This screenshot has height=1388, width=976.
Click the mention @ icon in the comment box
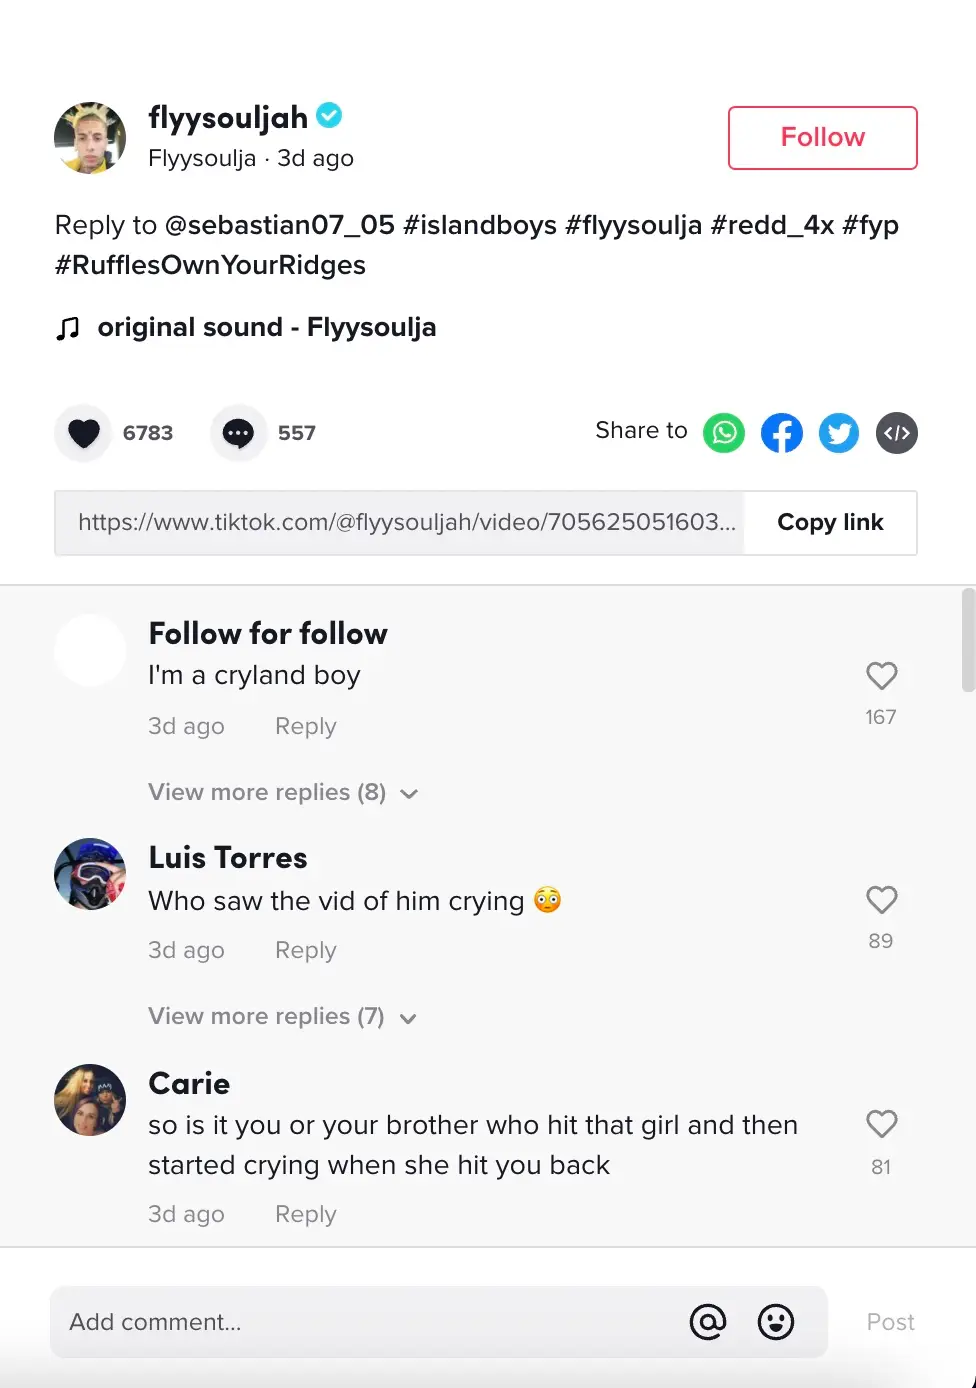click(x=708, y=1322)
